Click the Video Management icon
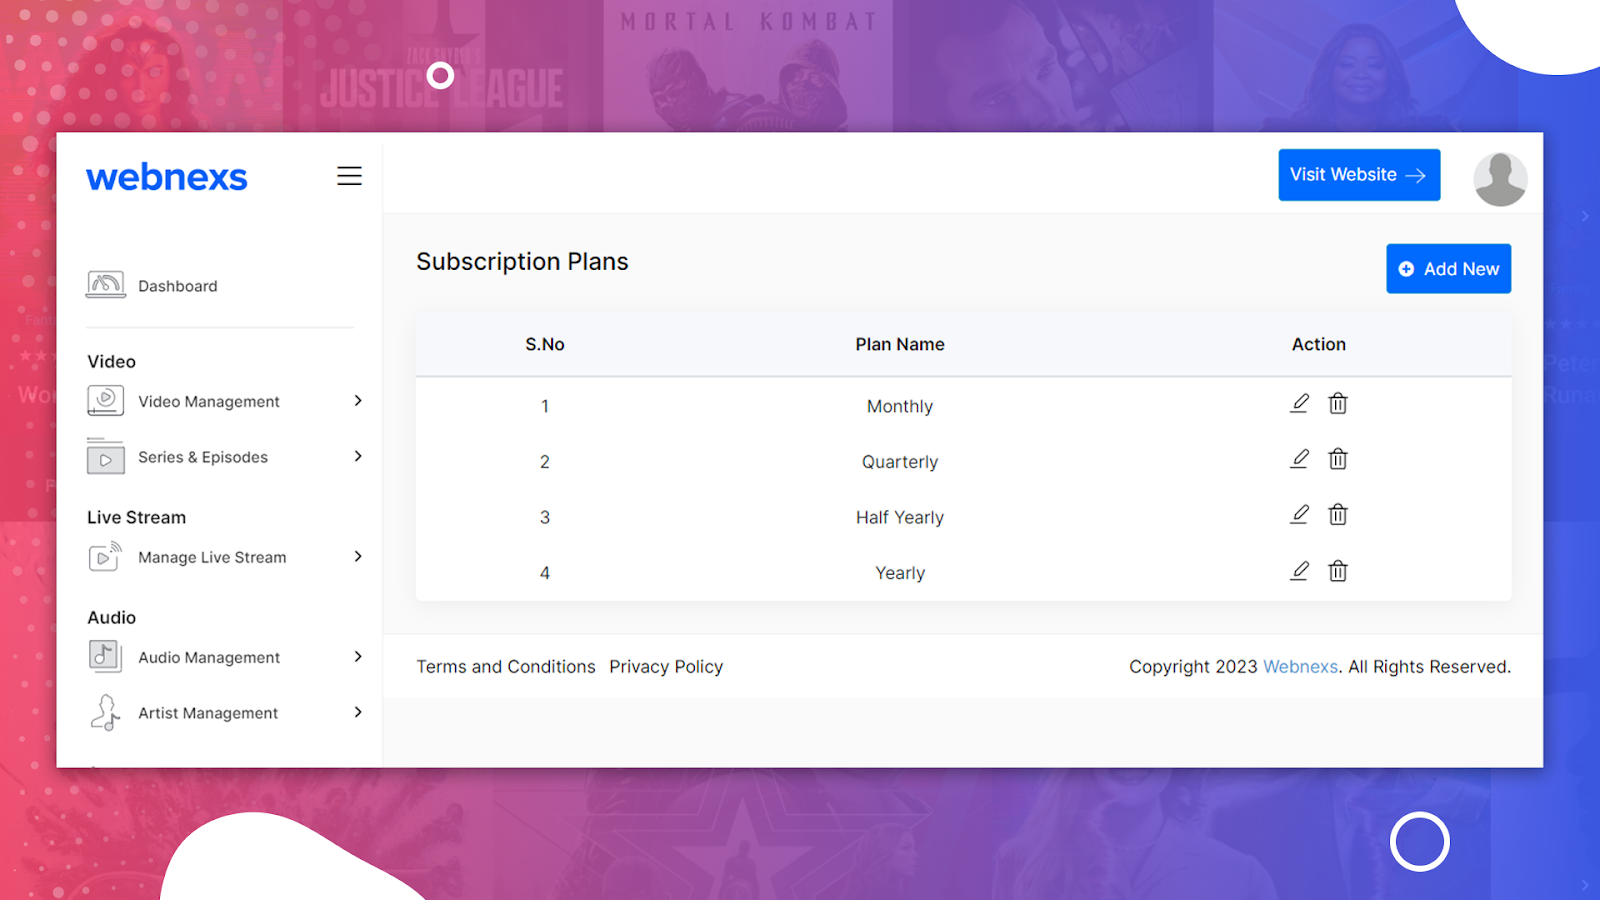The height and width of the screenshot is (900, 1600). [x=106, y=401]
